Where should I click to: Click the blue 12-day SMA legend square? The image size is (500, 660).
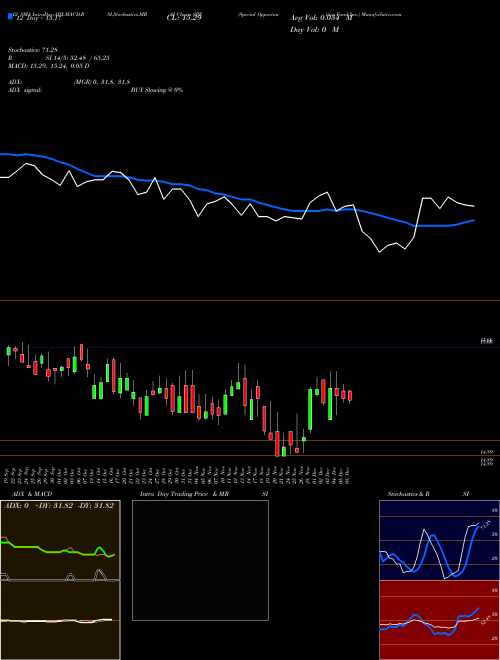(10, 17)
